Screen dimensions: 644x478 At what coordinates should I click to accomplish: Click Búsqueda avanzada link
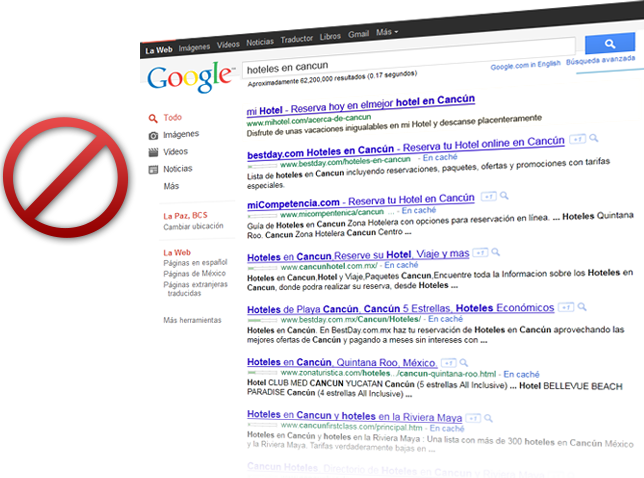tap(600, 60)
